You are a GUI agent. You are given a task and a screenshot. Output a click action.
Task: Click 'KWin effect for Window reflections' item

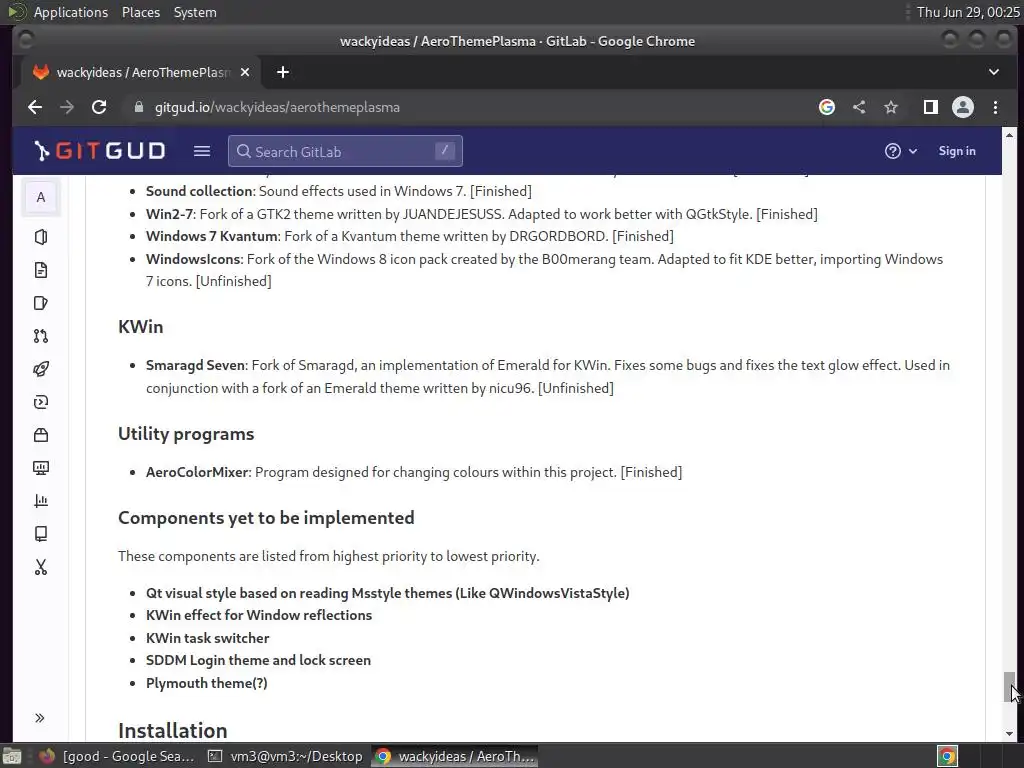coord(259,615)
